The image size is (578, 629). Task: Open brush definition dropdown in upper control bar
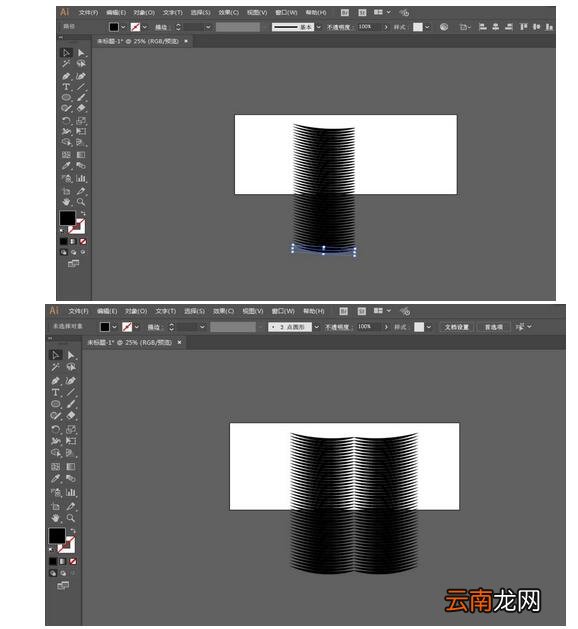point(318,27)
